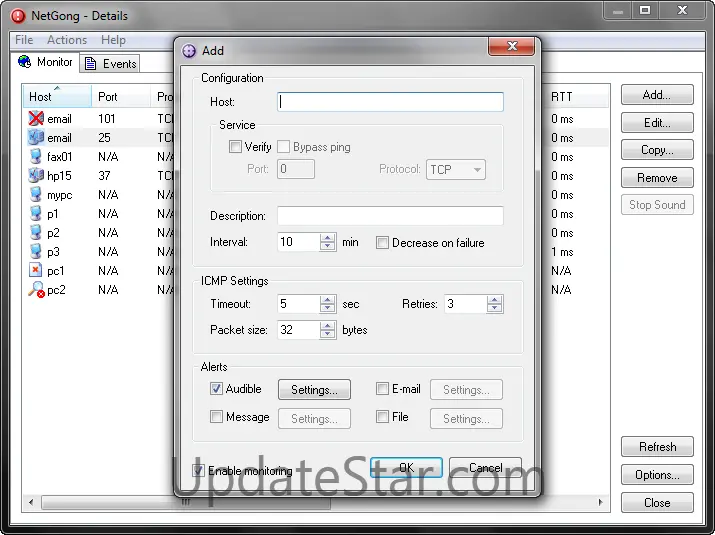
Task: Open the File menu
Action: point(24,40)
